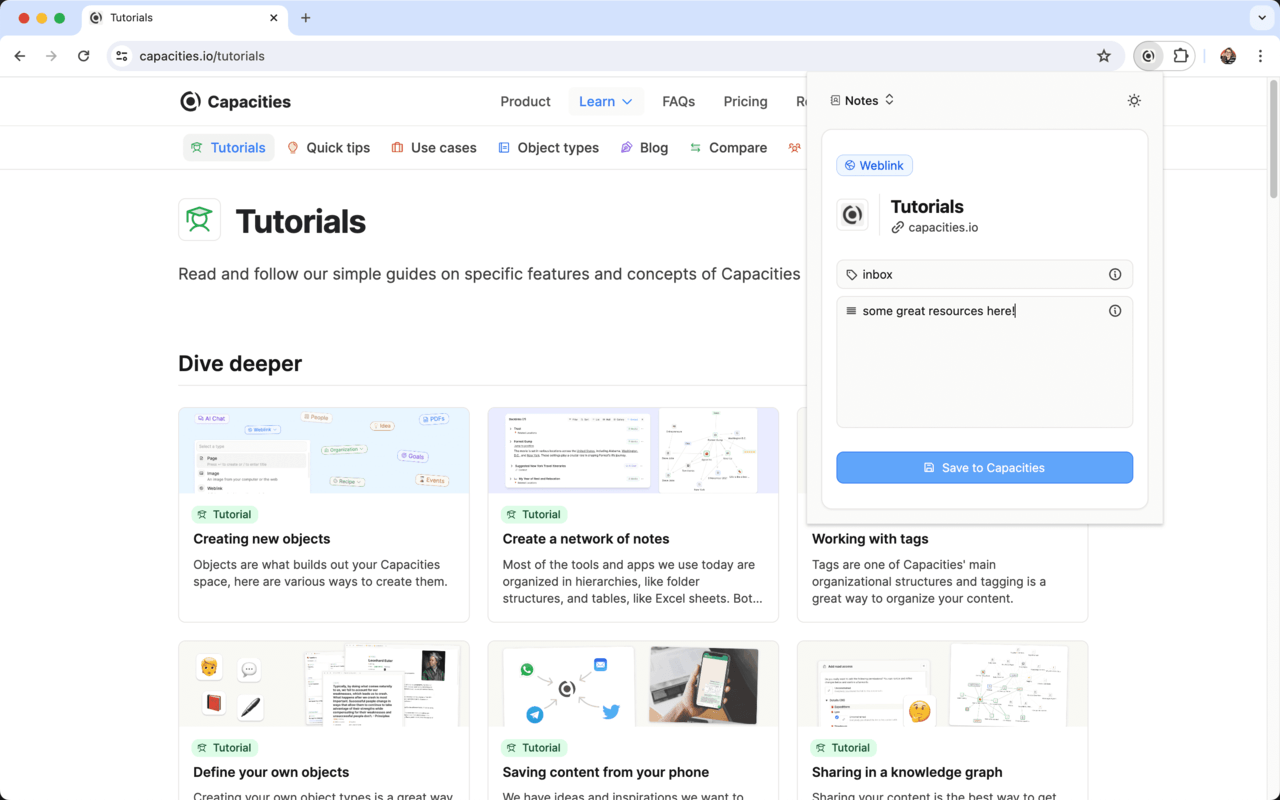Click Saving content from your phone title

point(606,772)
